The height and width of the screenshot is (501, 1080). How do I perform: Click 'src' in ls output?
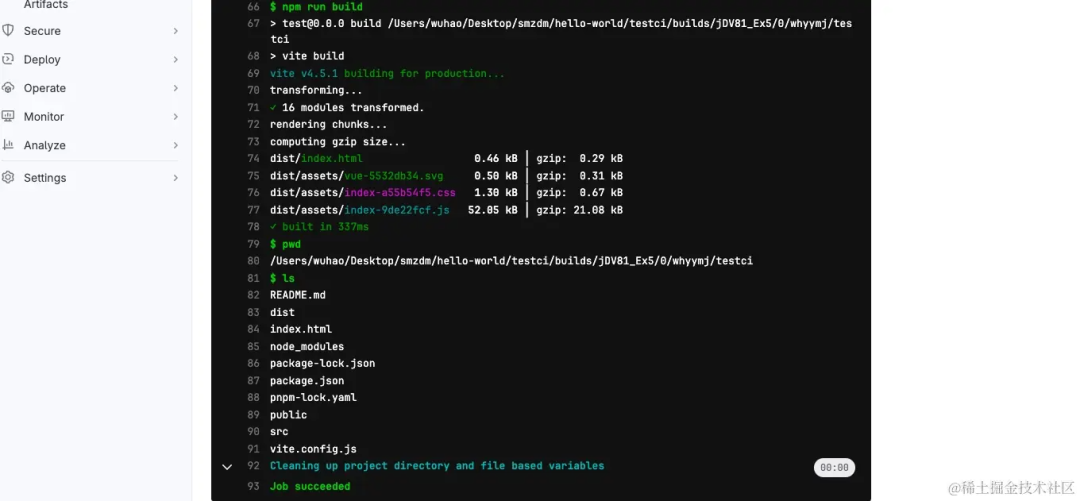point(279,431)
